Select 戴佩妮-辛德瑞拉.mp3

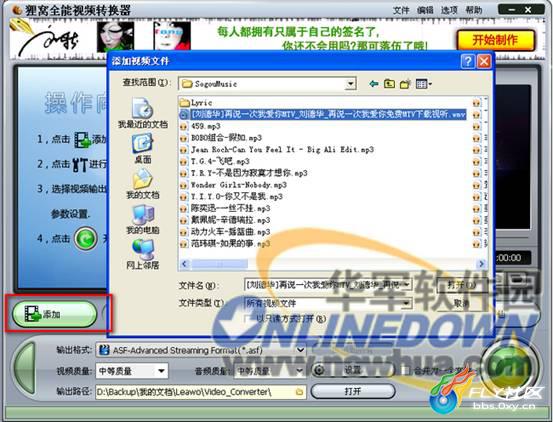pyautogui.click(x=225, y=220)
